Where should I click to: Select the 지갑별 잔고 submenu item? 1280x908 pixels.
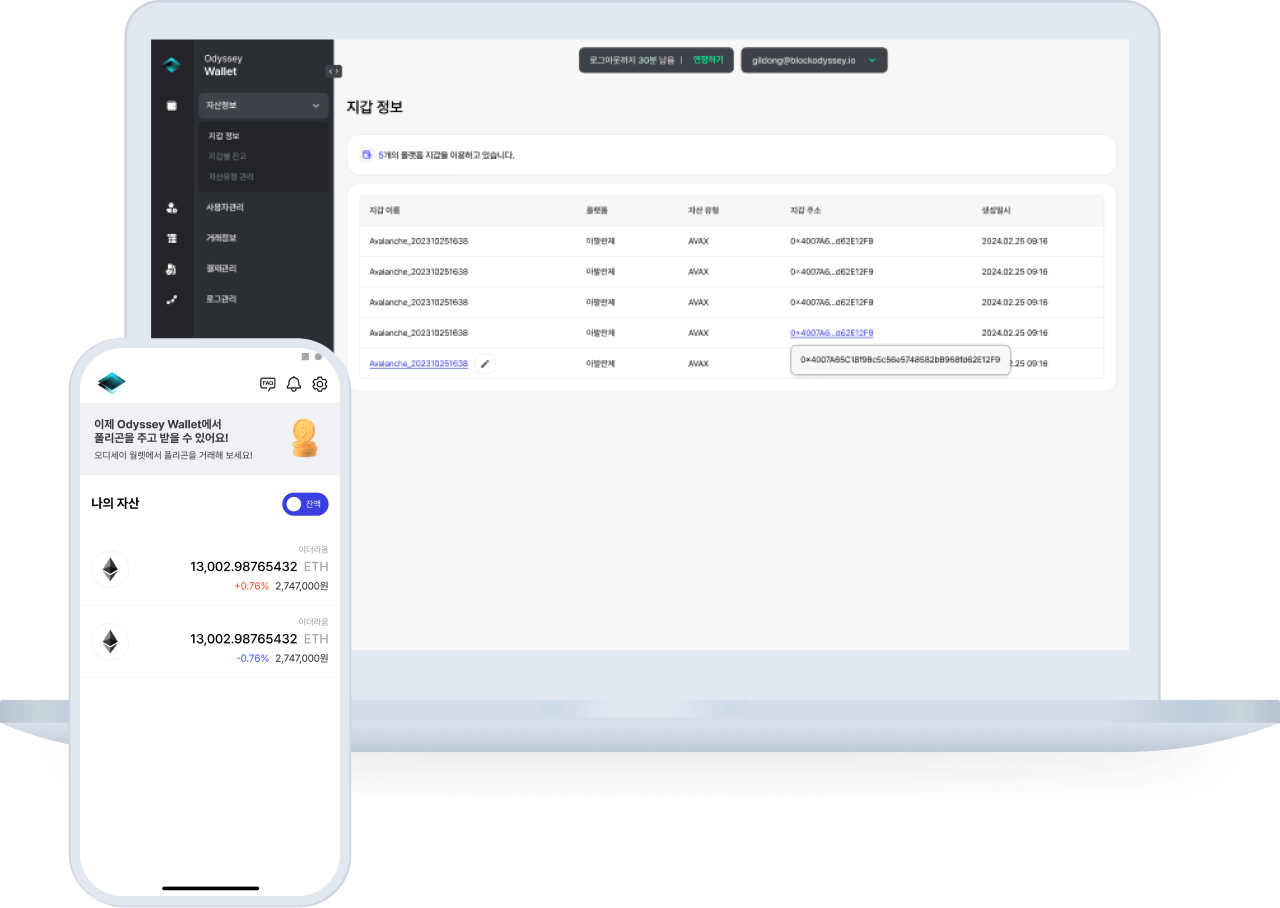[x=227, y=156]
